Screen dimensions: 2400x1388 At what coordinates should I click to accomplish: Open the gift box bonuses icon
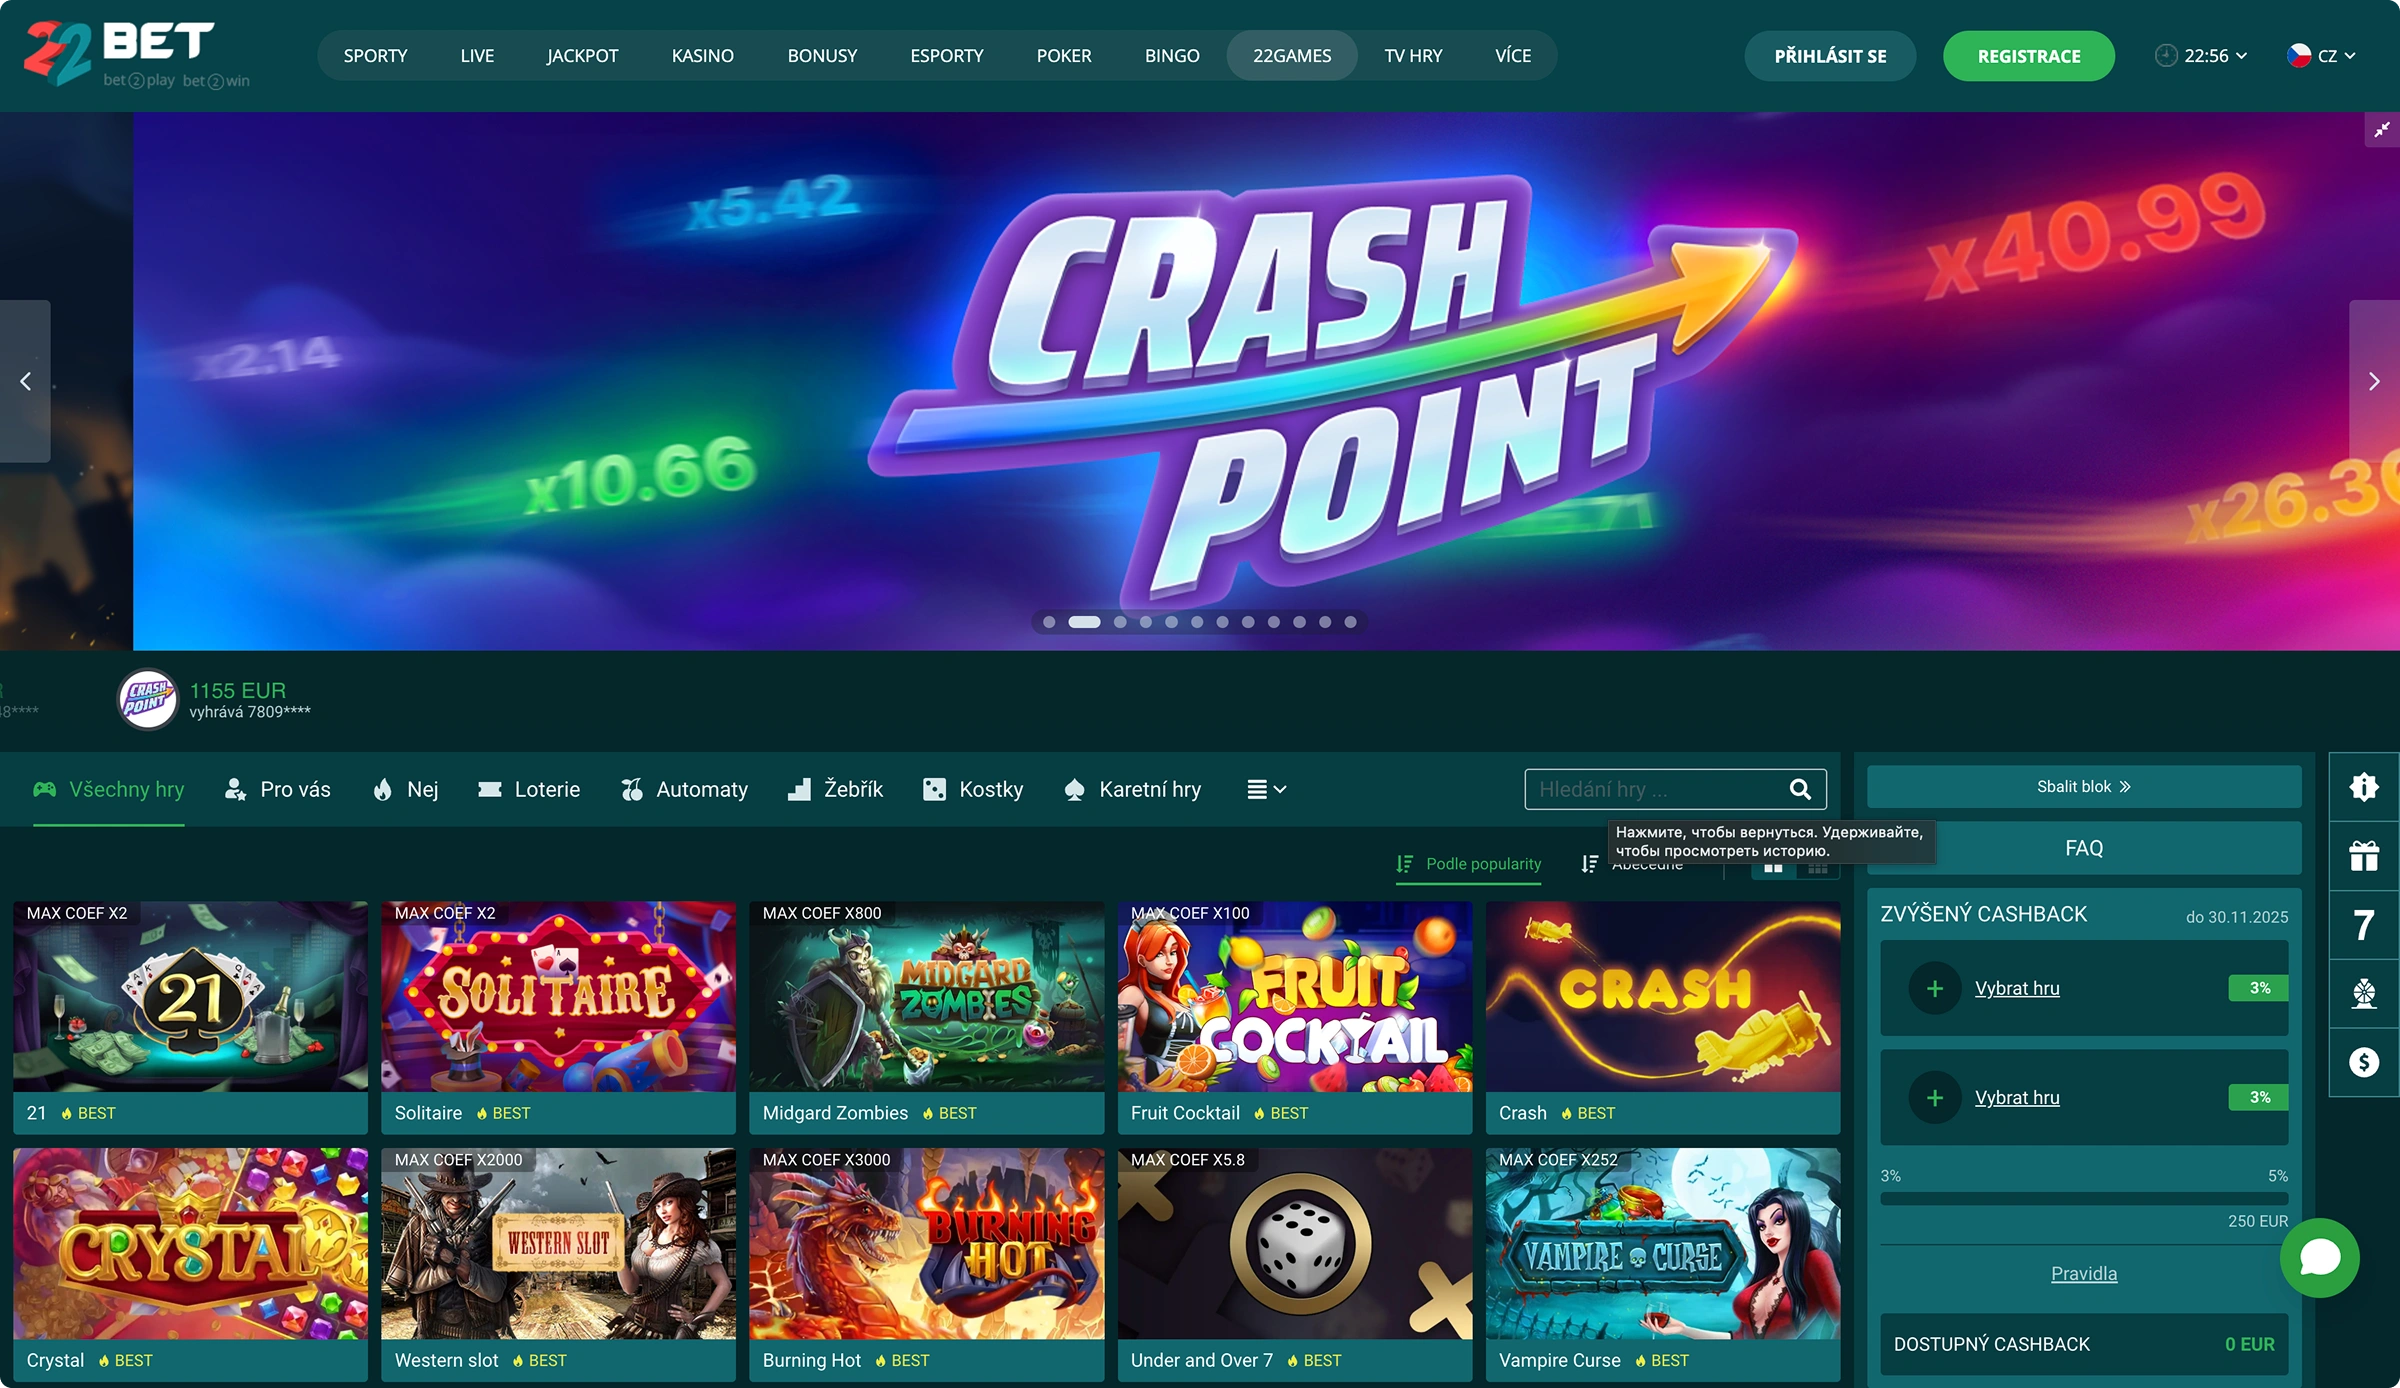pyautogui.click(x=2364, y=856)
